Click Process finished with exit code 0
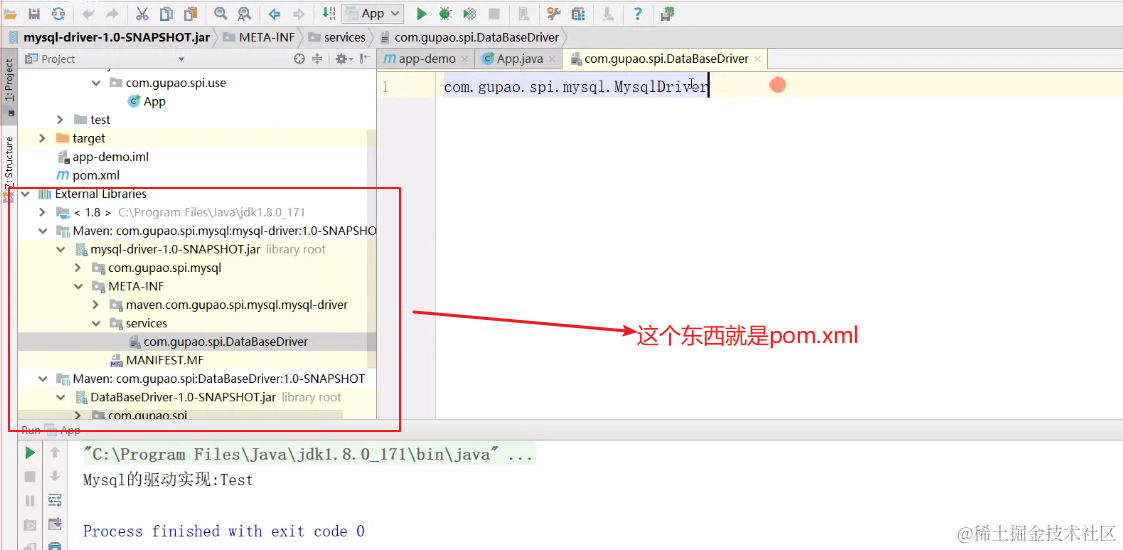 pyautogui.click(x=223, y=531)
